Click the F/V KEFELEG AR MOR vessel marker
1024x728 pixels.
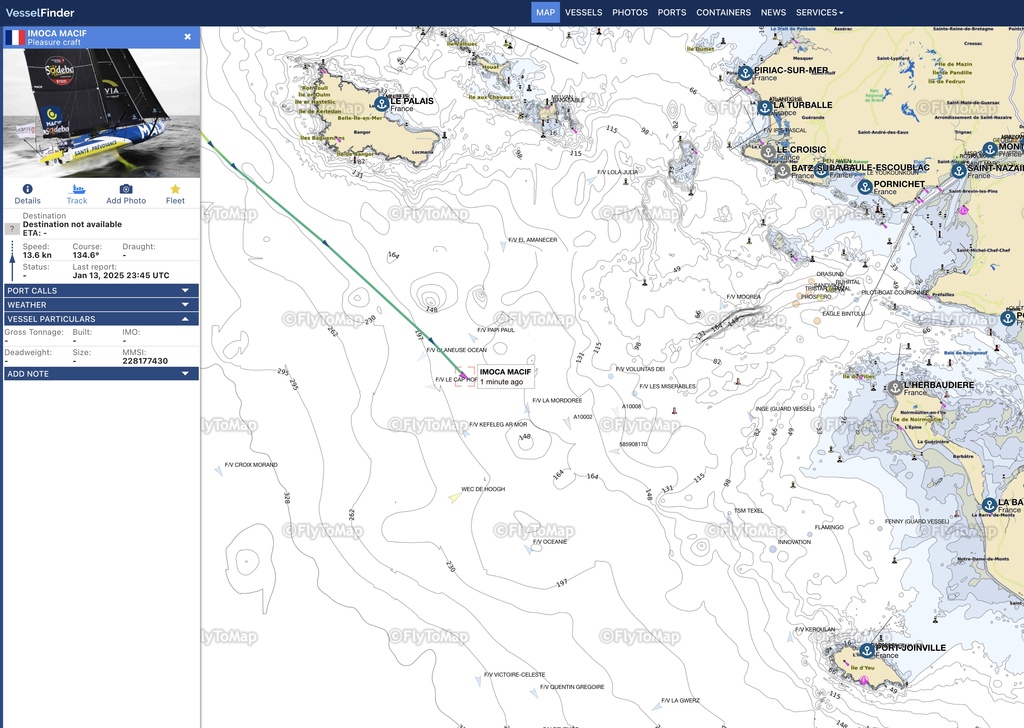click(x=464, y=432)
